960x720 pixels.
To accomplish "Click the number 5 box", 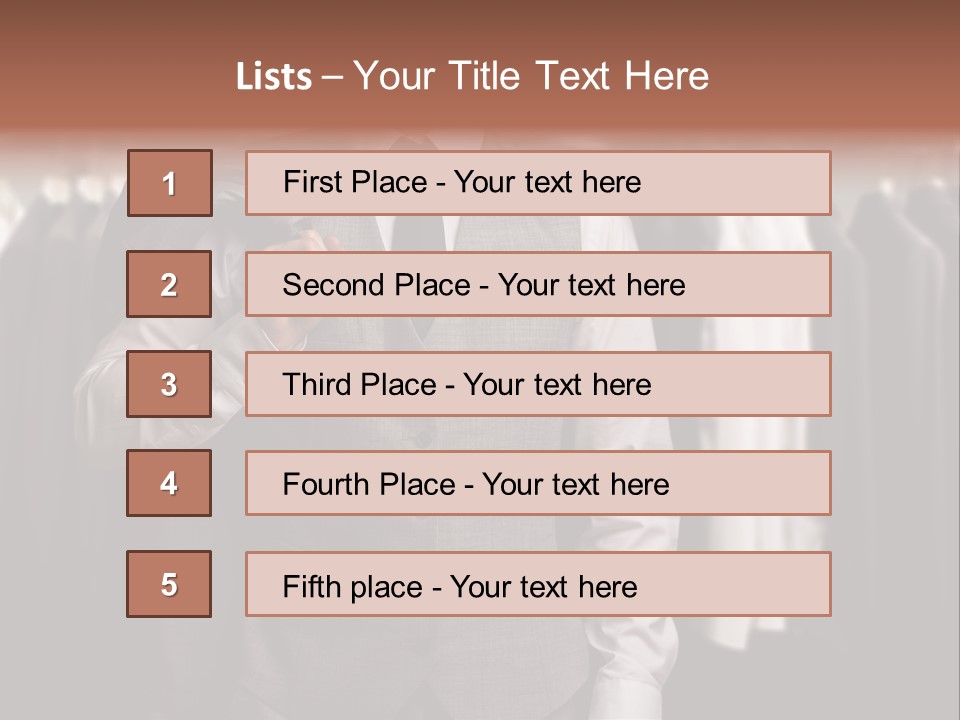I will point(169,584).
